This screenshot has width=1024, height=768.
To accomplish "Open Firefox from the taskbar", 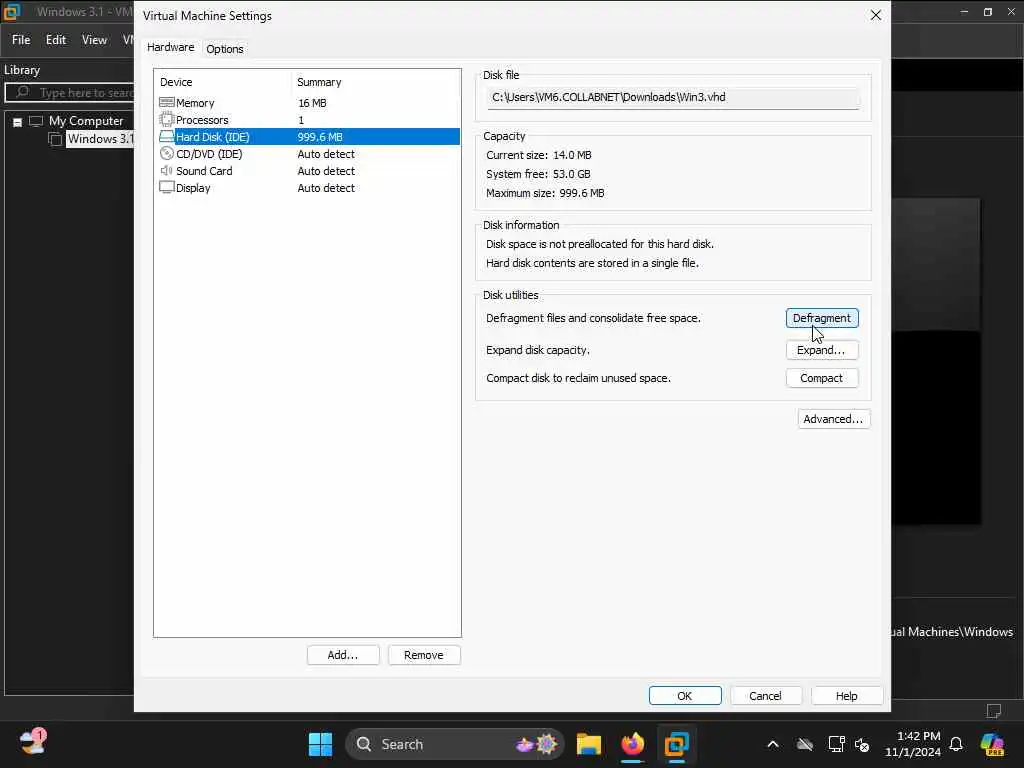I will (632, 744).
